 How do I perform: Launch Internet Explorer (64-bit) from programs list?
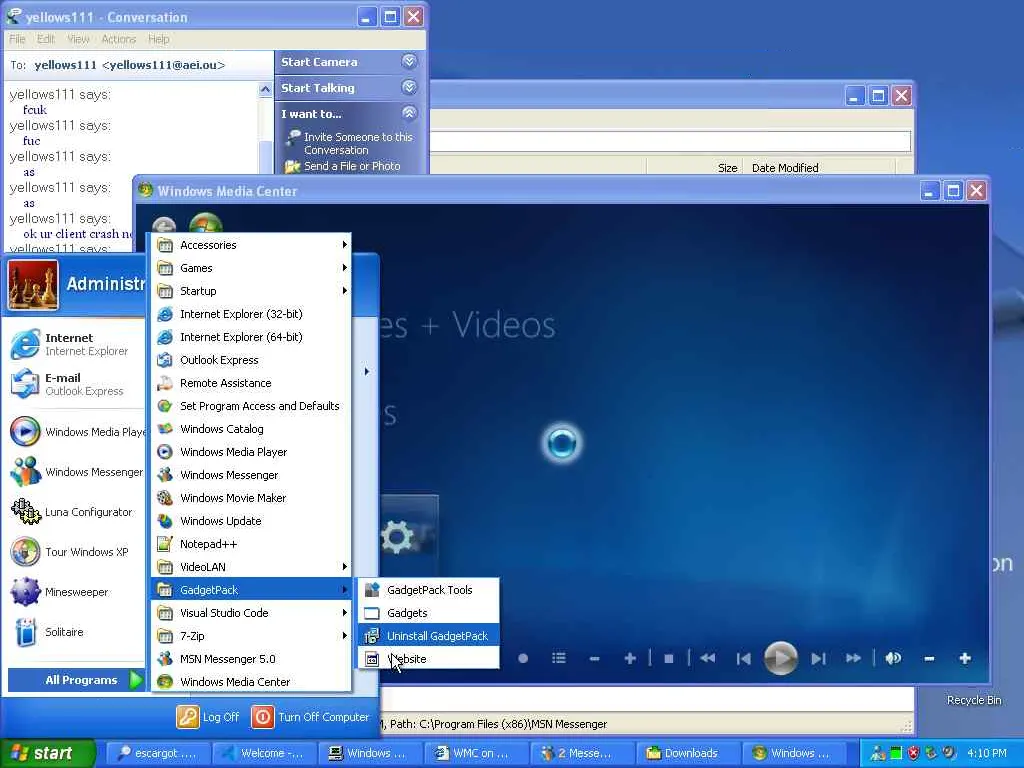(251, 337)
